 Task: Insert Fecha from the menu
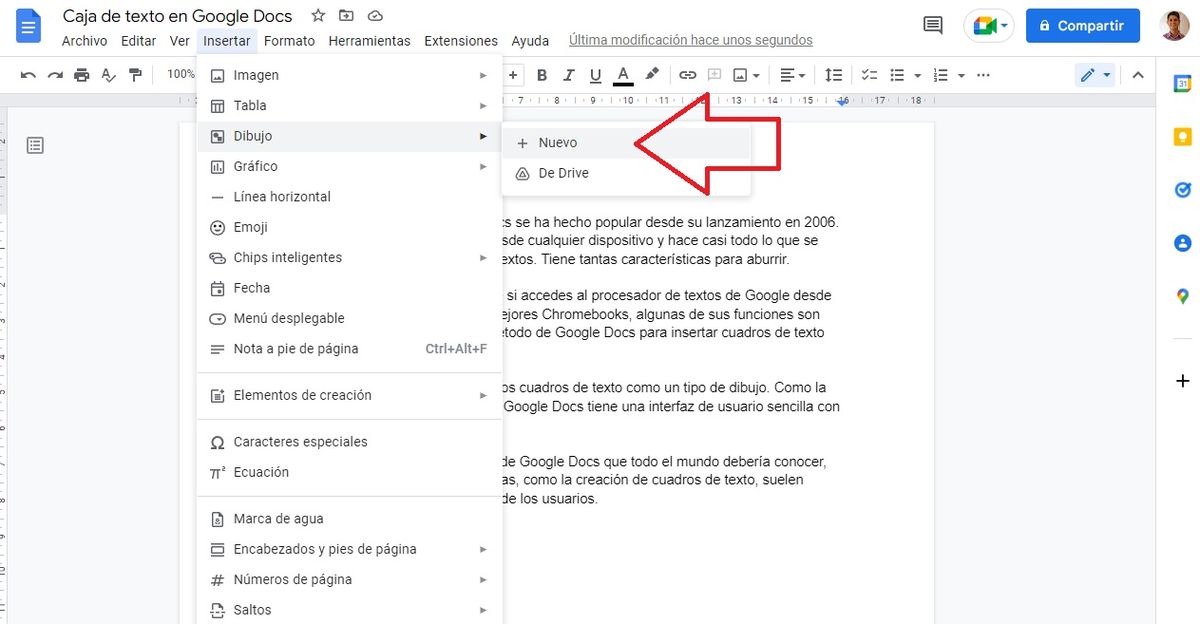[349, 288]
